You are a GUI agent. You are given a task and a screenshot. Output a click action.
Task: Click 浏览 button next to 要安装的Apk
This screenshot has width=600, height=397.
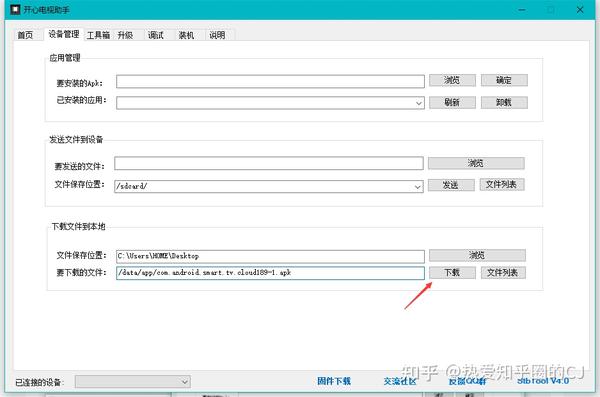click(452, 80)
